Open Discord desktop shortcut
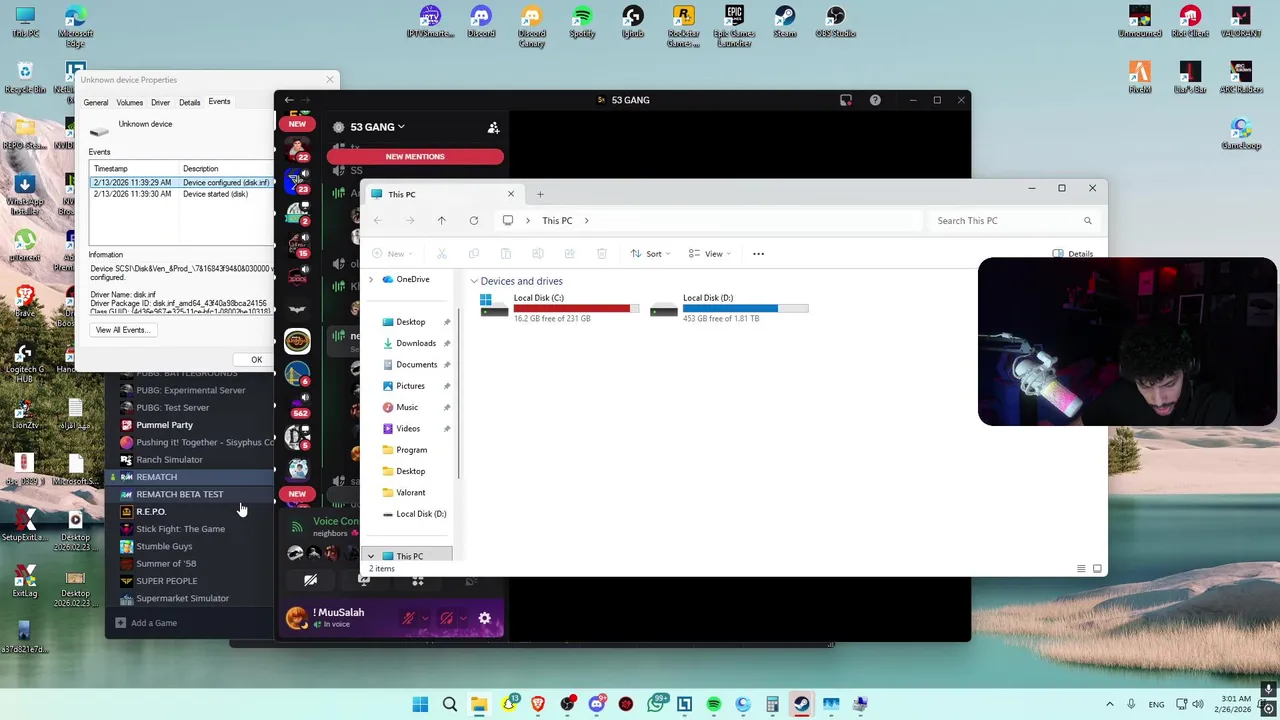 coord(481,22)
